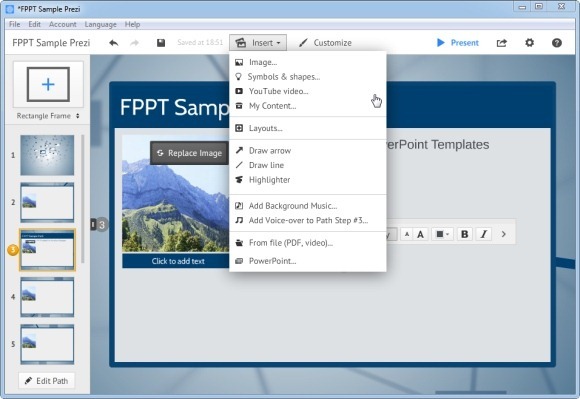Select path step 5 thumbnail
580x399 pixels.
pos(47,344)
